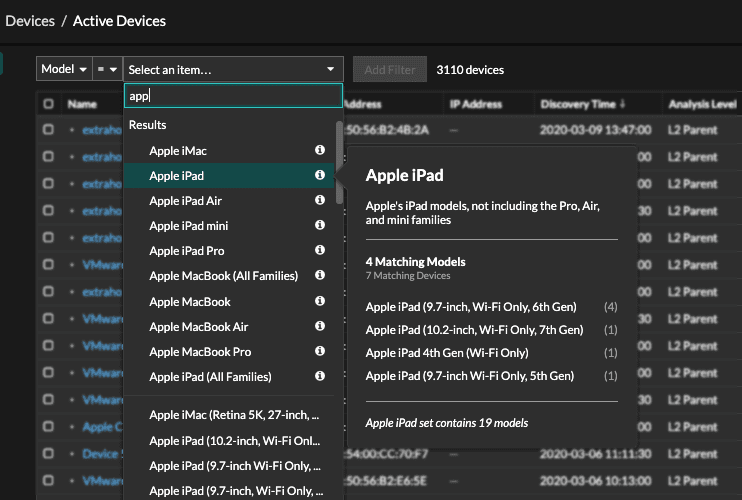
Task: Click info icon beside Apple iPad Air
Action: [320, 201]
